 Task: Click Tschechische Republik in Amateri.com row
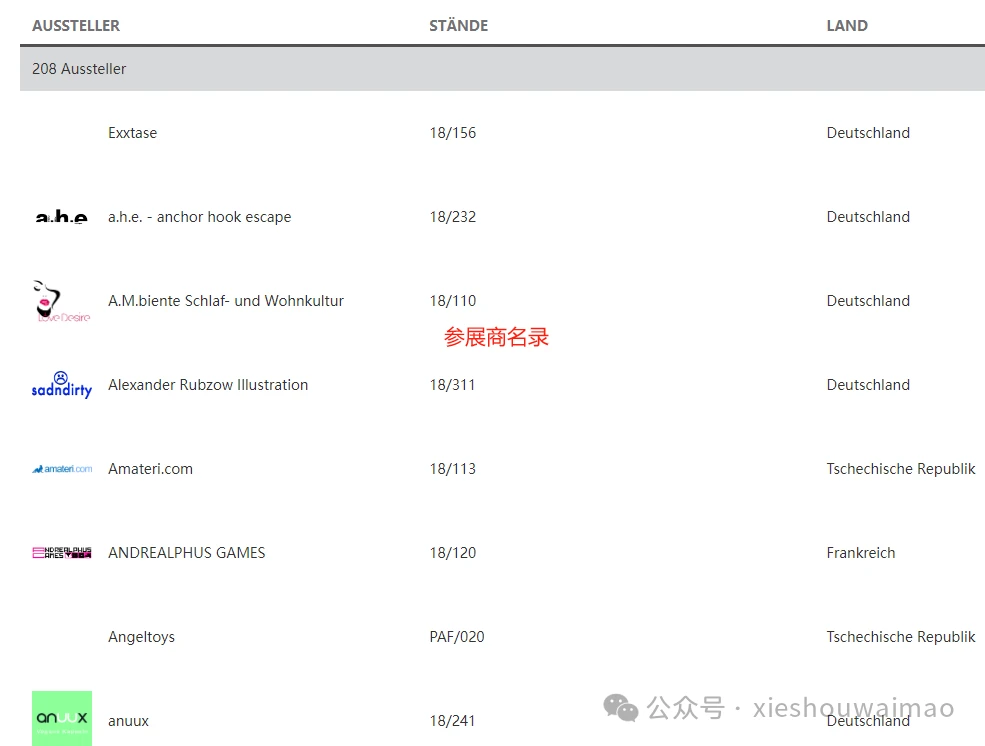(901, 469)
